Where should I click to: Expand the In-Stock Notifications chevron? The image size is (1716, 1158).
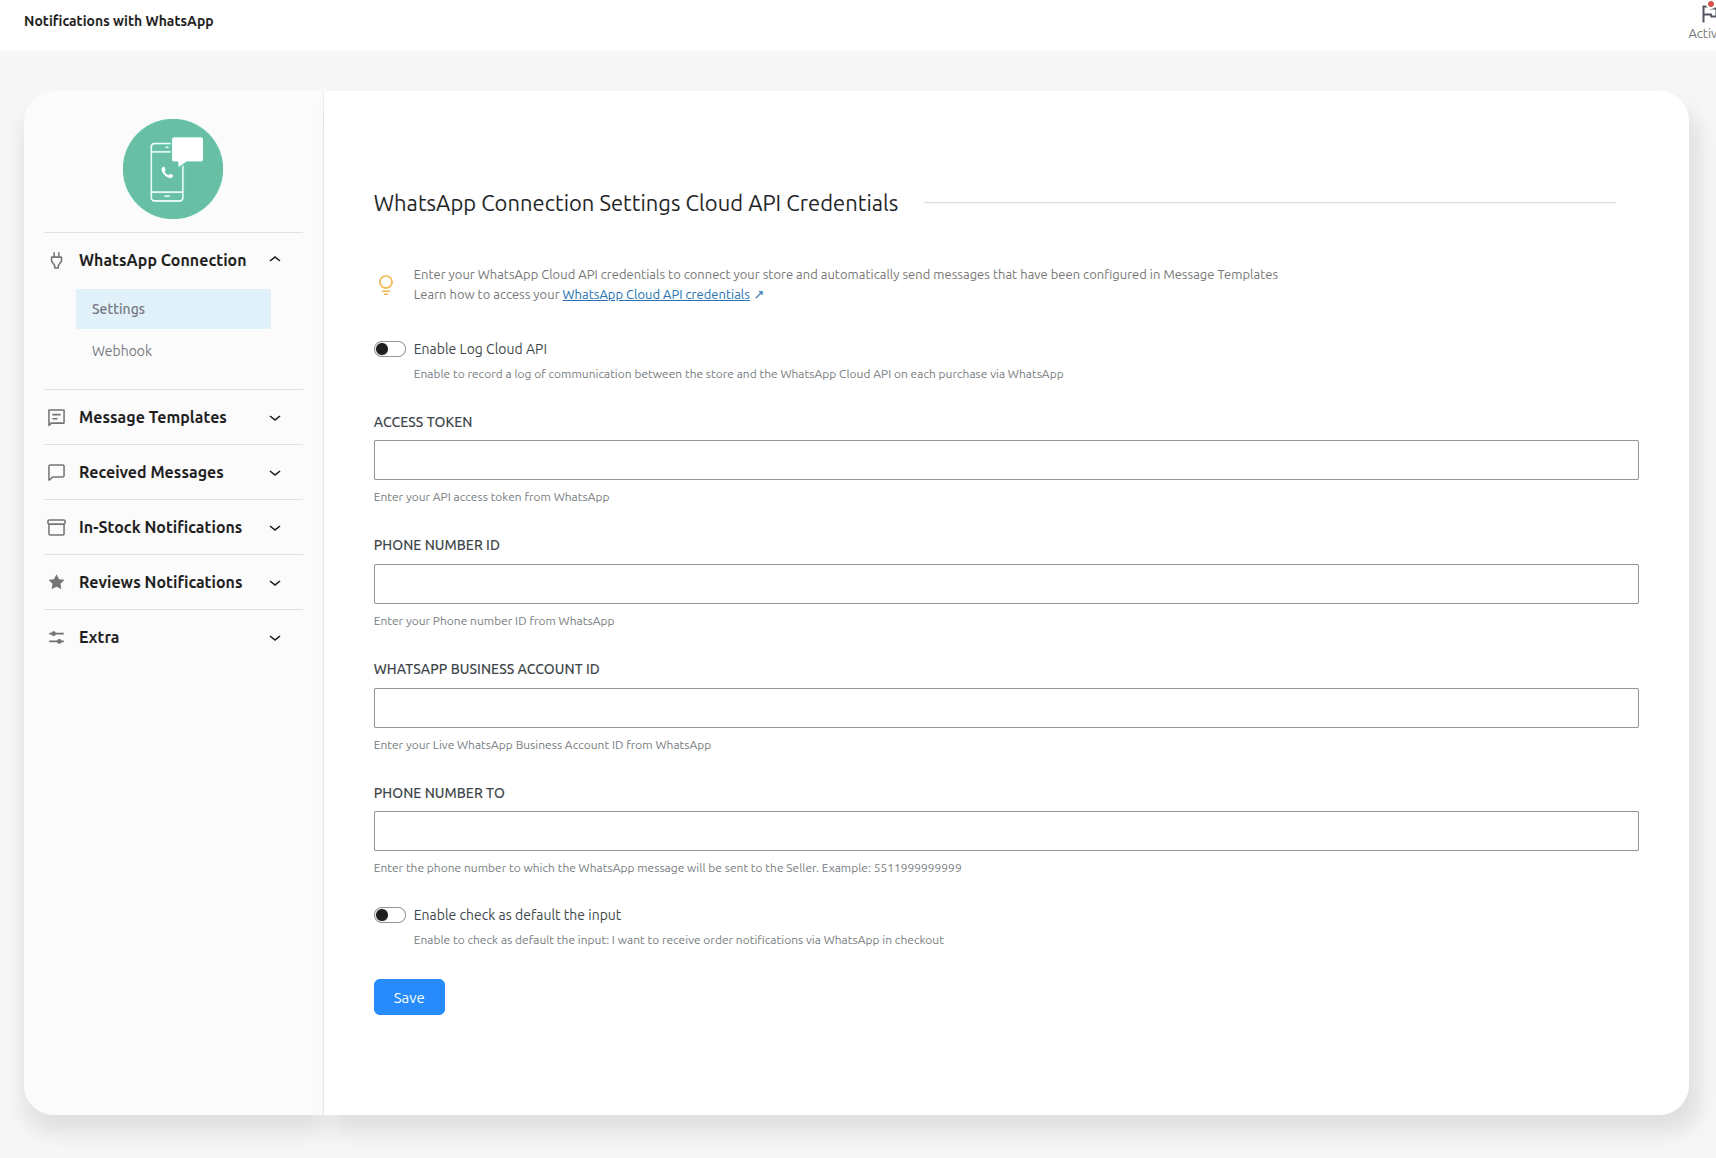point(275,528)
